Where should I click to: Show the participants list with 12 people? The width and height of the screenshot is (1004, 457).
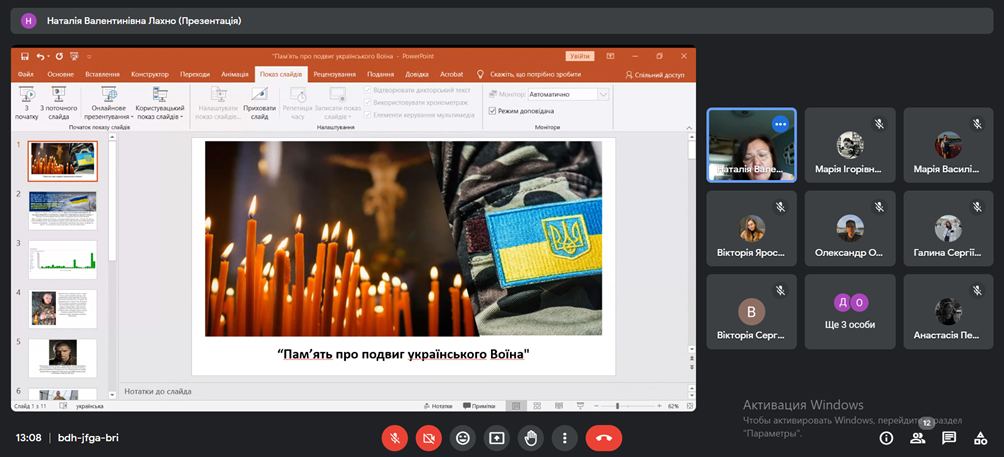(917, 438)
